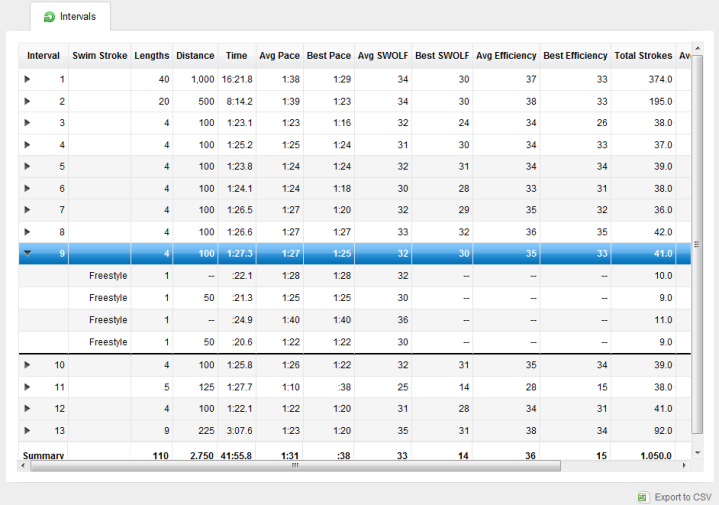Expand interval 13 row
This screenshot has height=505, width=719.
point(27,430)
